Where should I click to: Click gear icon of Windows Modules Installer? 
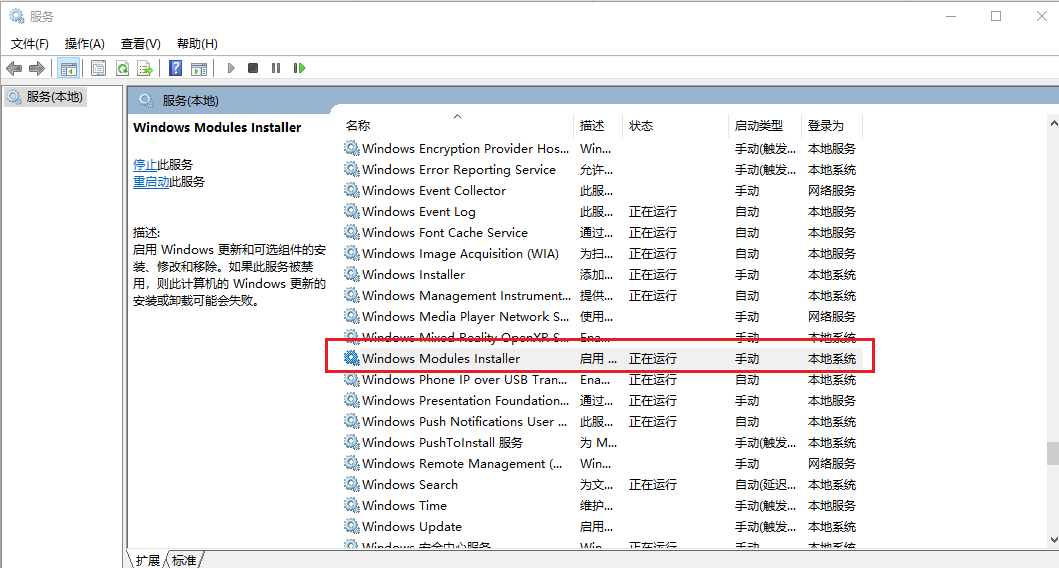(x=352, y=358)
